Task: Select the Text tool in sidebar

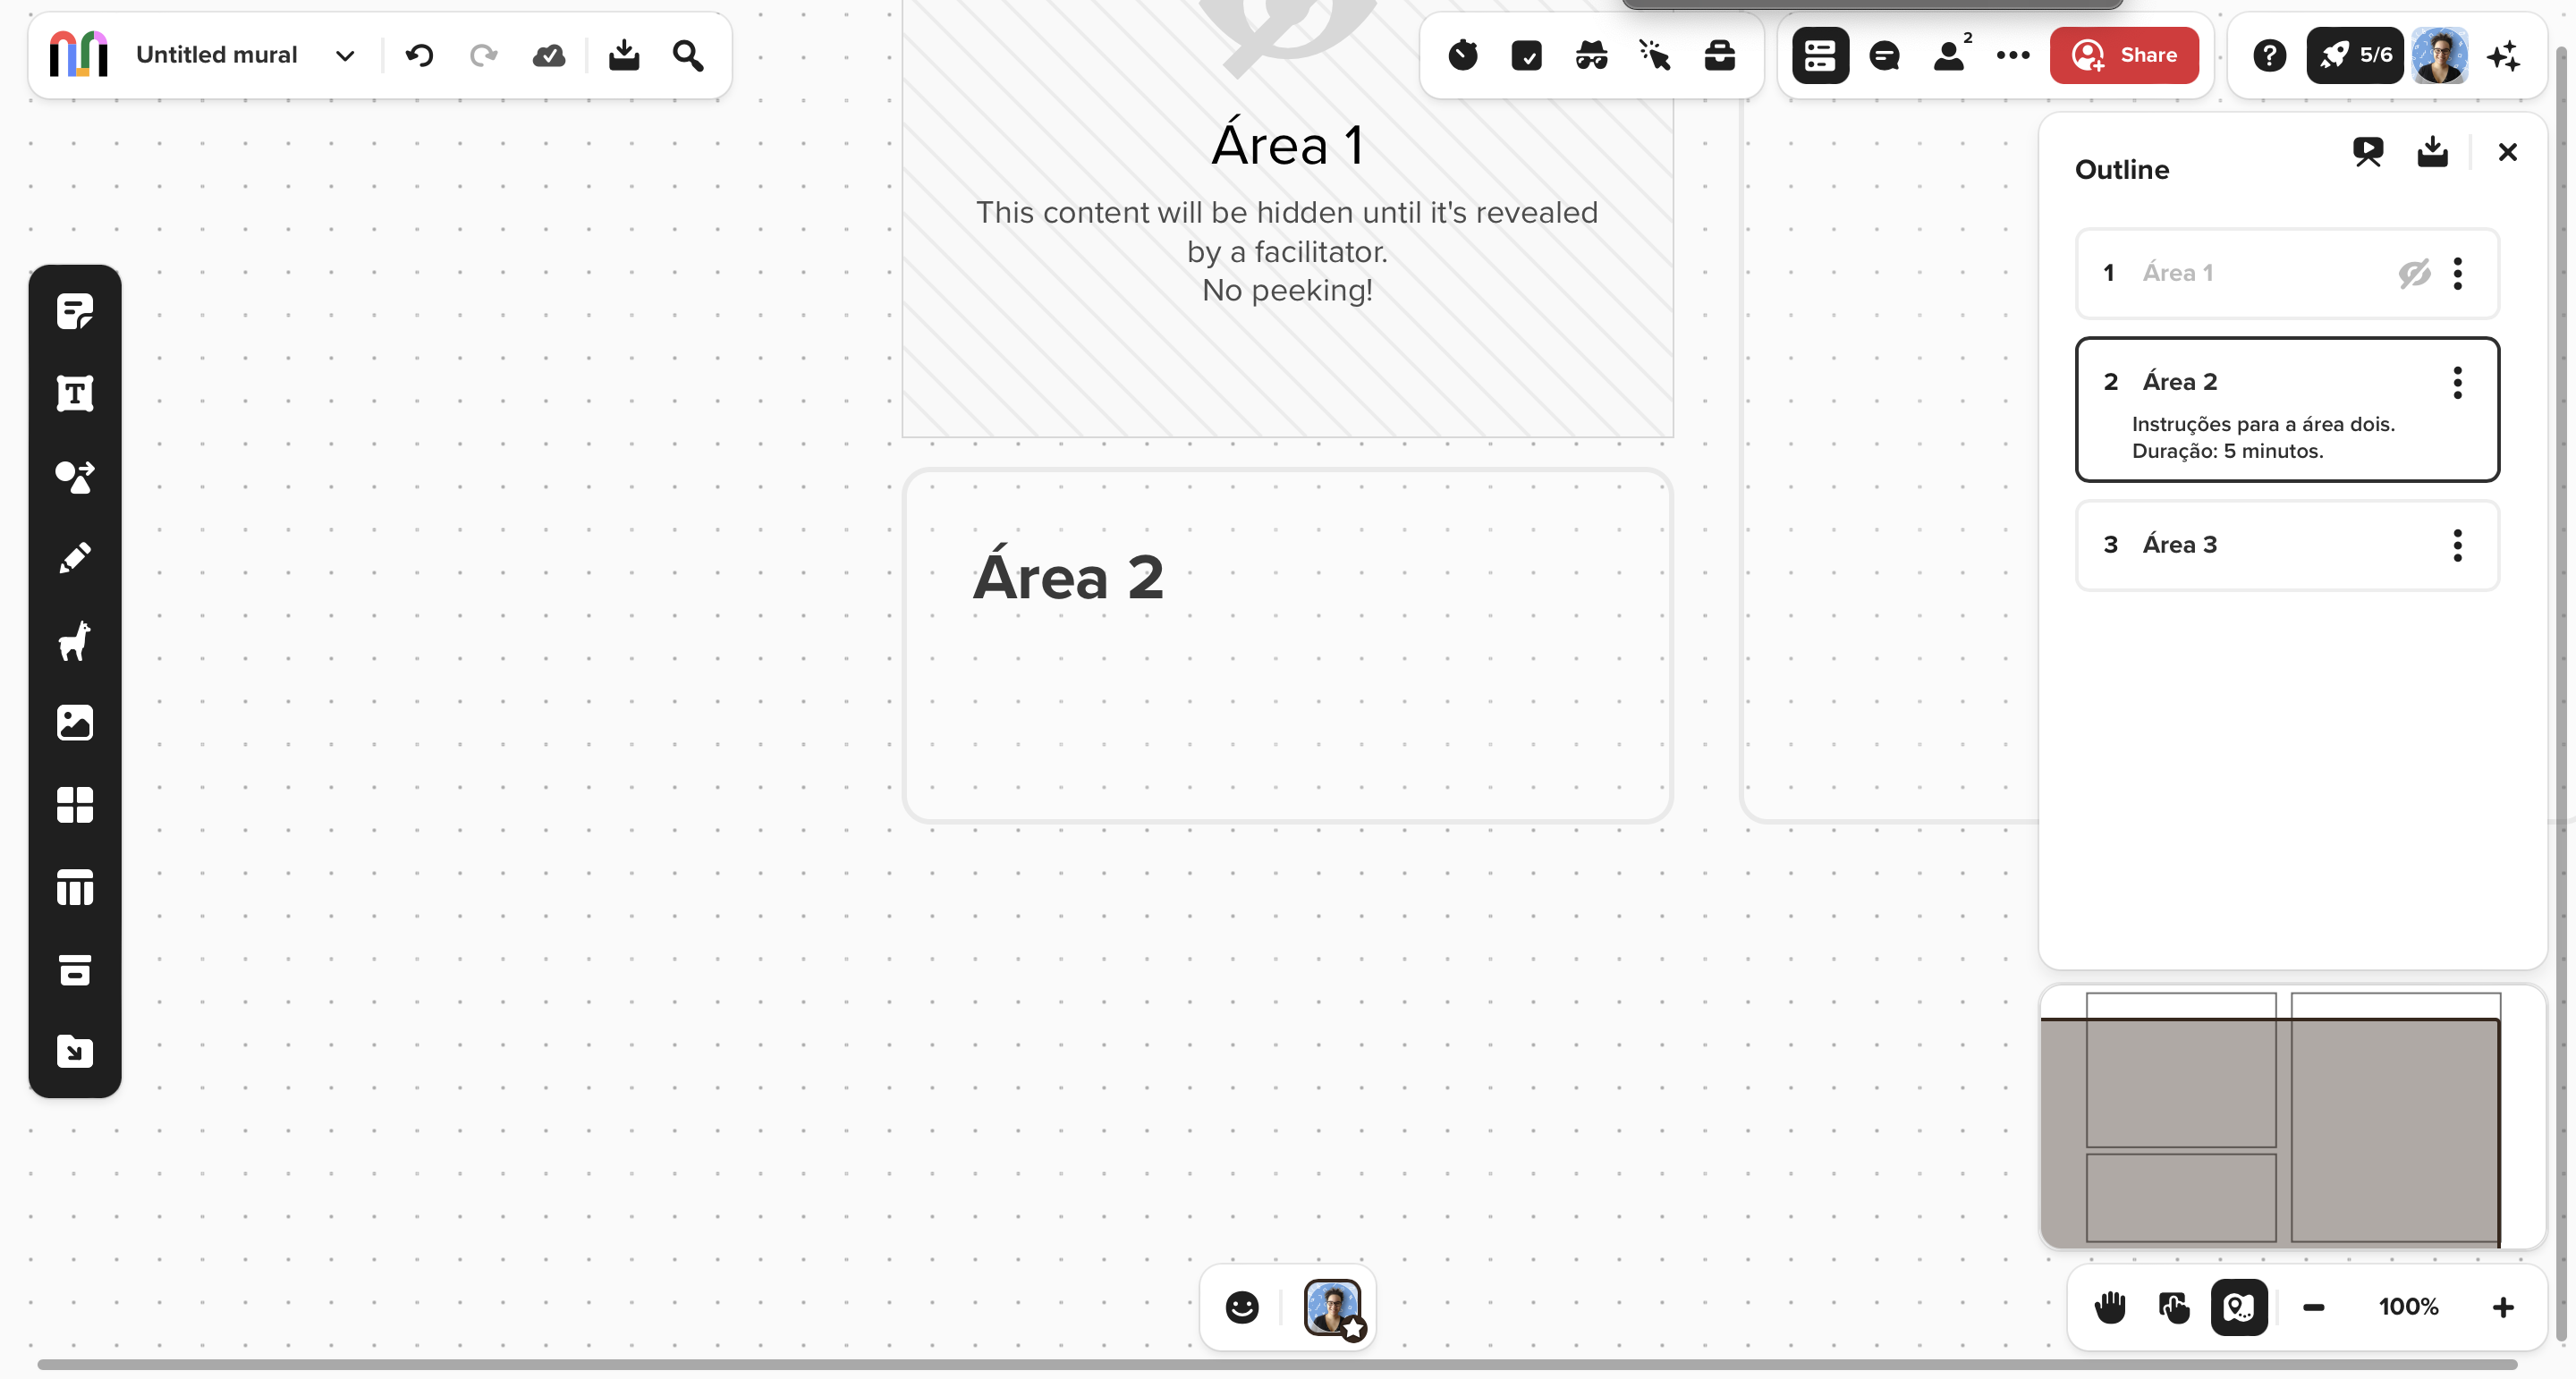Action: coord(75,394)
